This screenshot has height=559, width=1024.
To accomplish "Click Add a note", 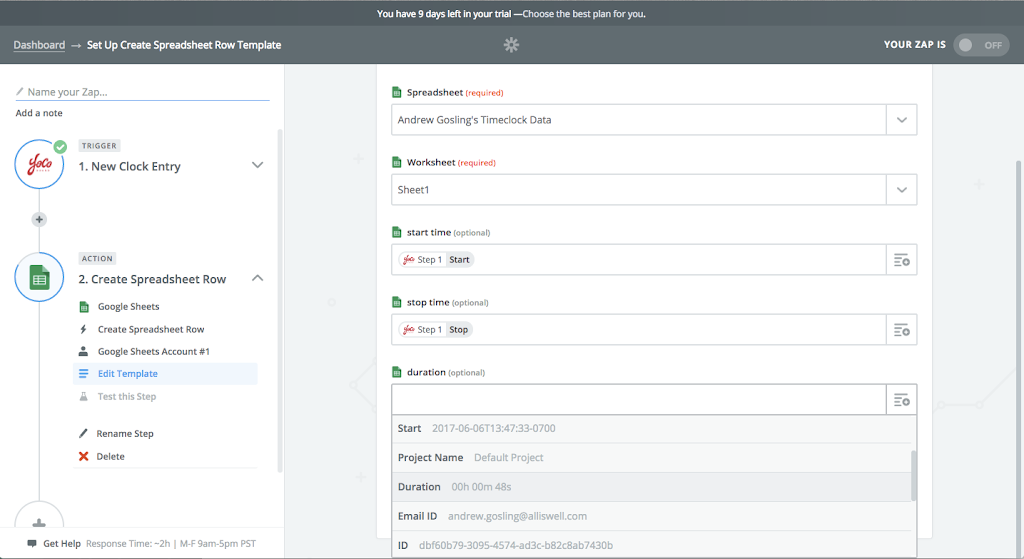I will coord(39,113).
